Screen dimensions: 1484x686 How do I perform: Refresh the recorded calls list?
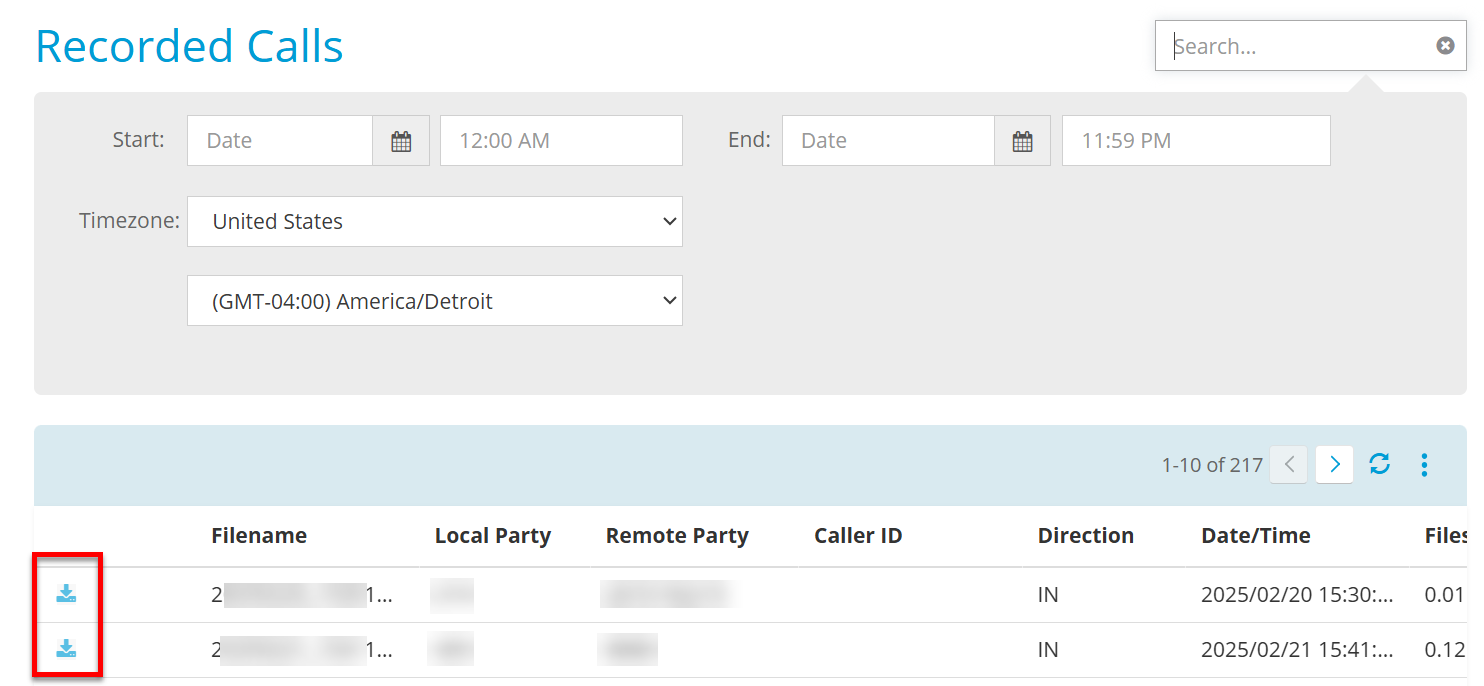pyautogui.click(x=1380, y=464)
